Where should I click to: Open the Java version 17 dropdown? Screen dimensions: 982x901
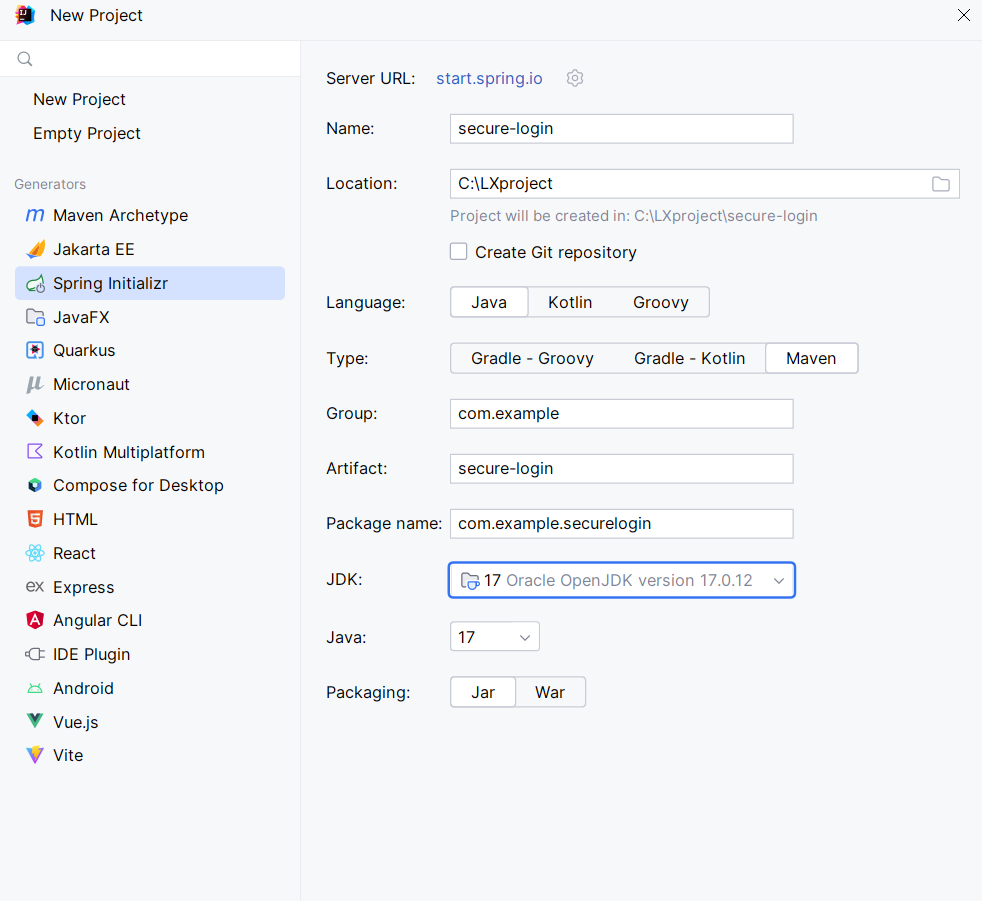point(495,637)
